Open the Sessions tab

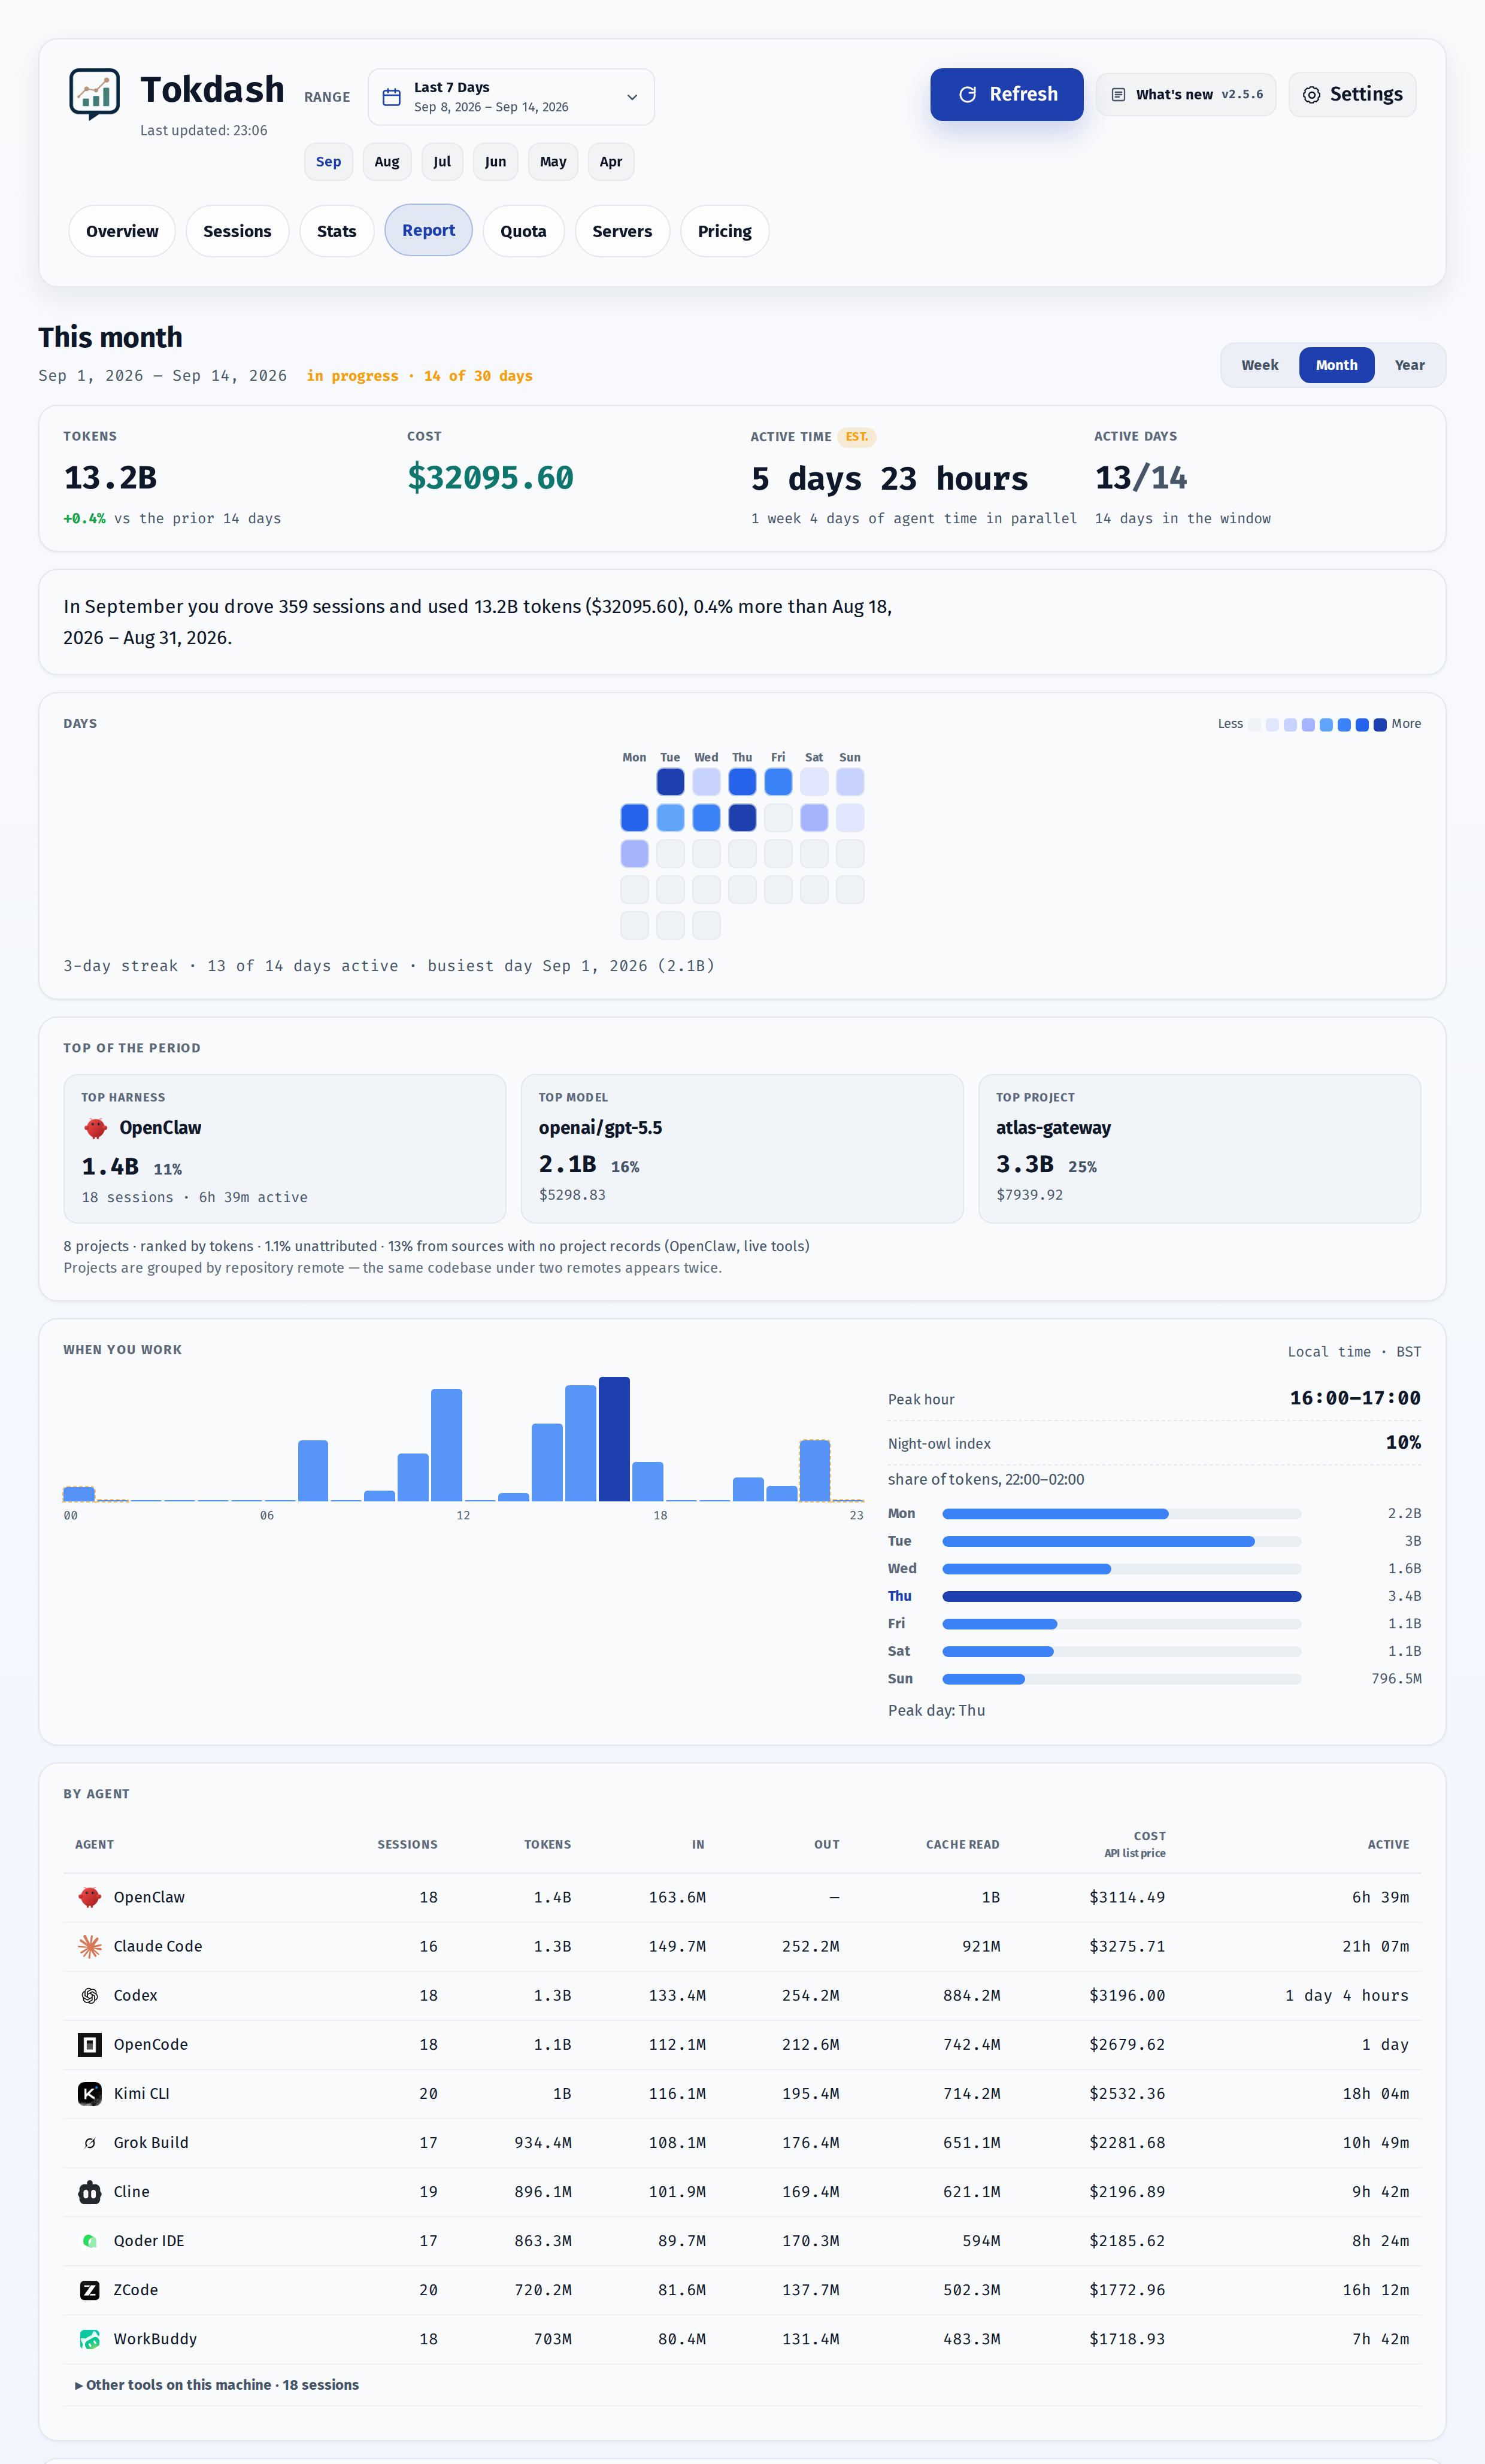point(237,231)
